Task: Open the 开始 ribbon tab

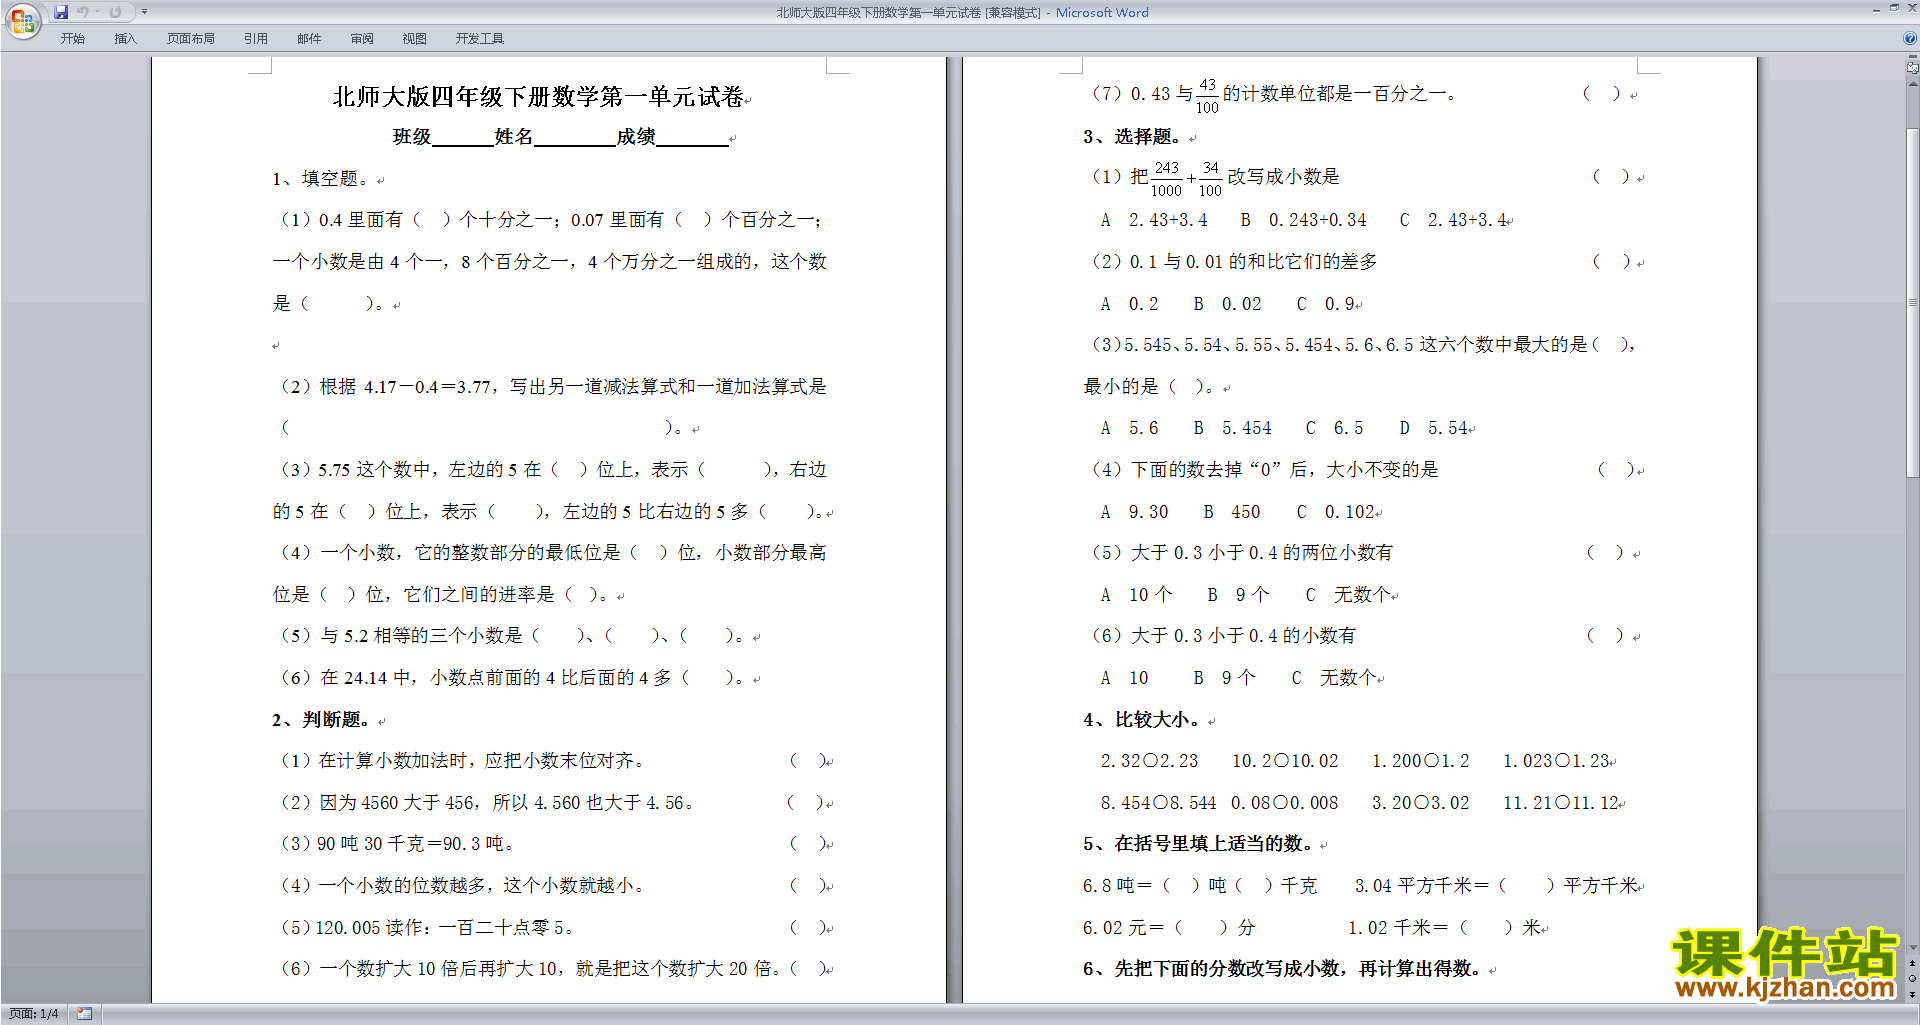Action: coord(73,38)
